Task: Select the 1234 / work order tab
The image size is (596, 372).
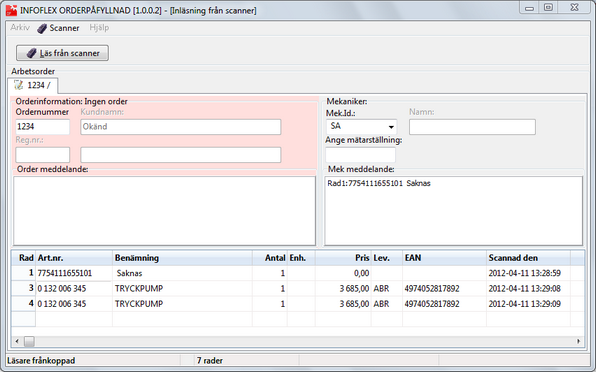Action: tap(33, 85)
